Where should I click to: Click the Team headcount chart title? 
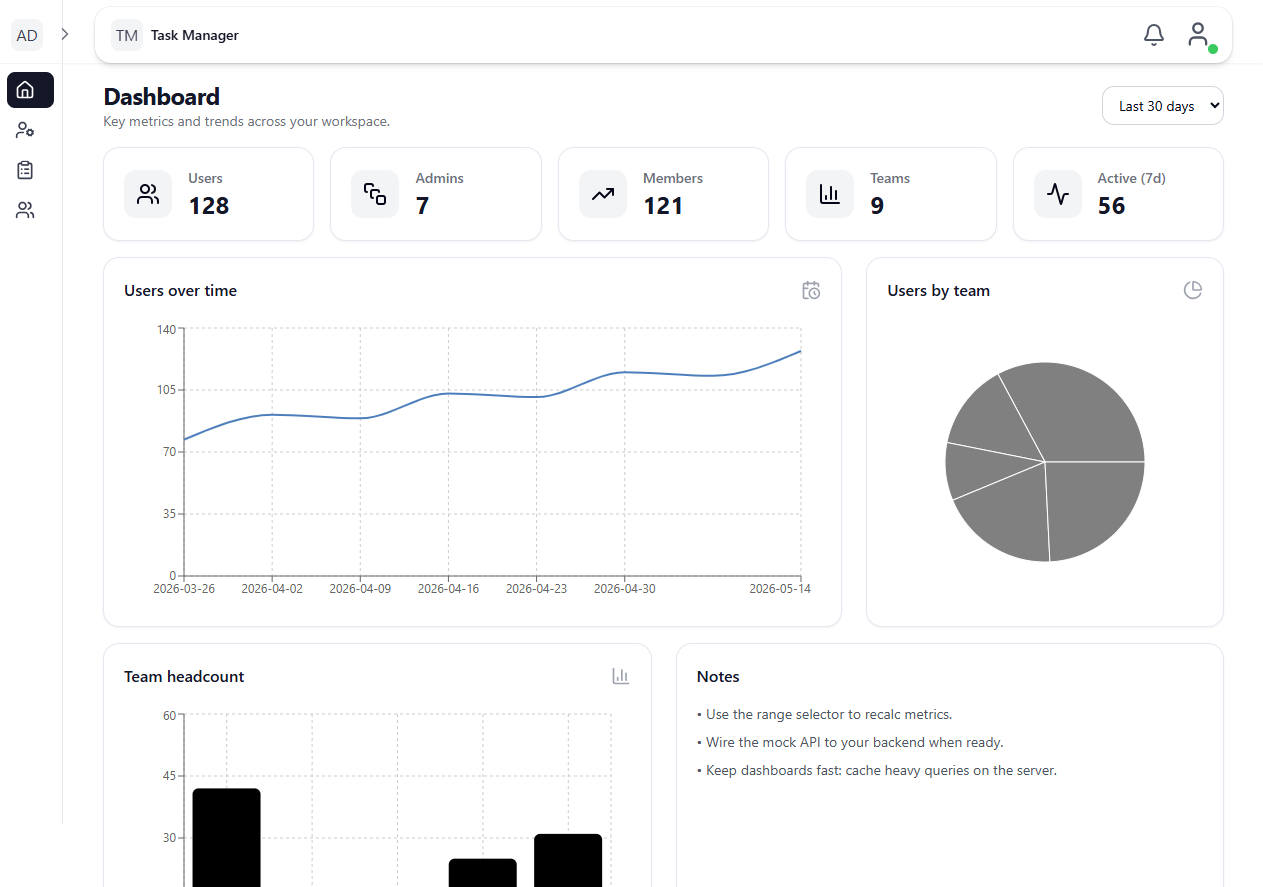(184, 677)
